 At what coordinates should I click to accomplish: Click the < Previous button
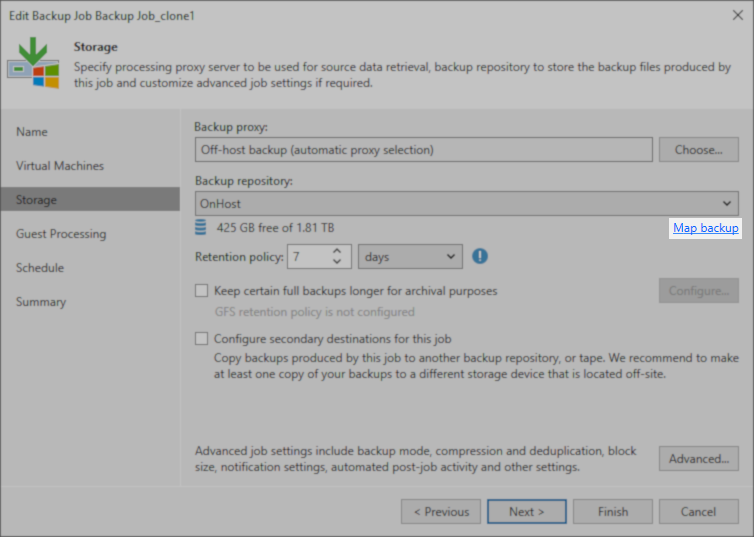coord(441,512)
